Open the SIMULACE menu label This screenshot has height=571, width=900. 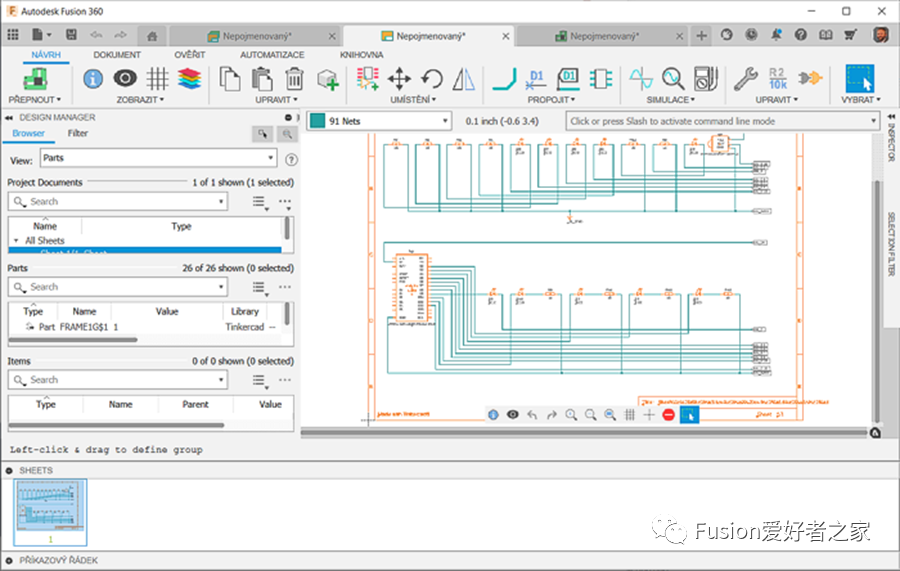coord(669,100)
